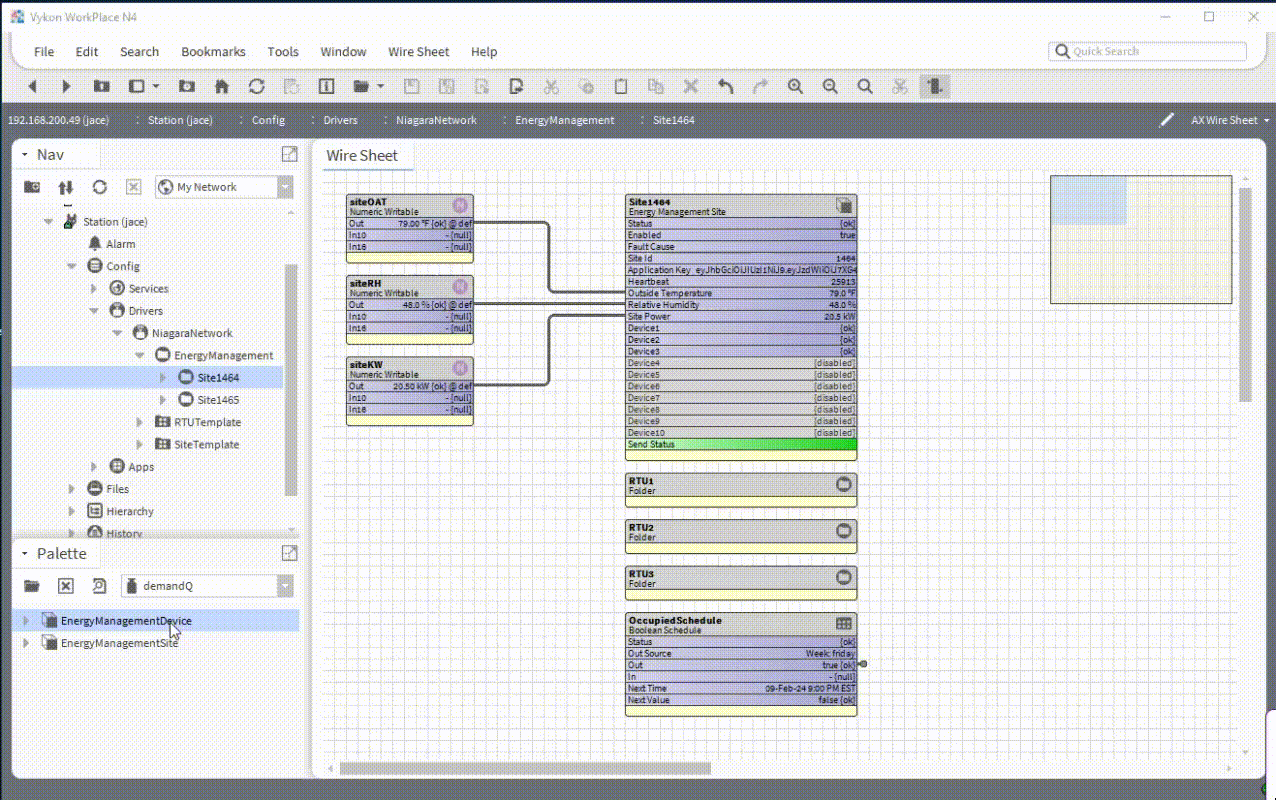Open the File menu
1276x800 pixels.
coord(44,52)
